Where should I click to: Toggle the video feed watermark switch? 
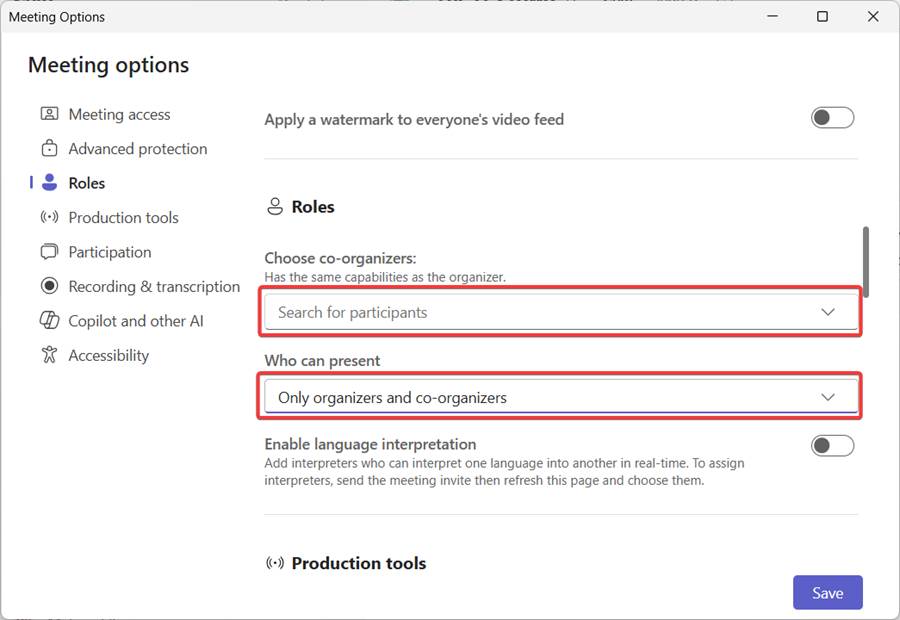[x=832, y=119]
